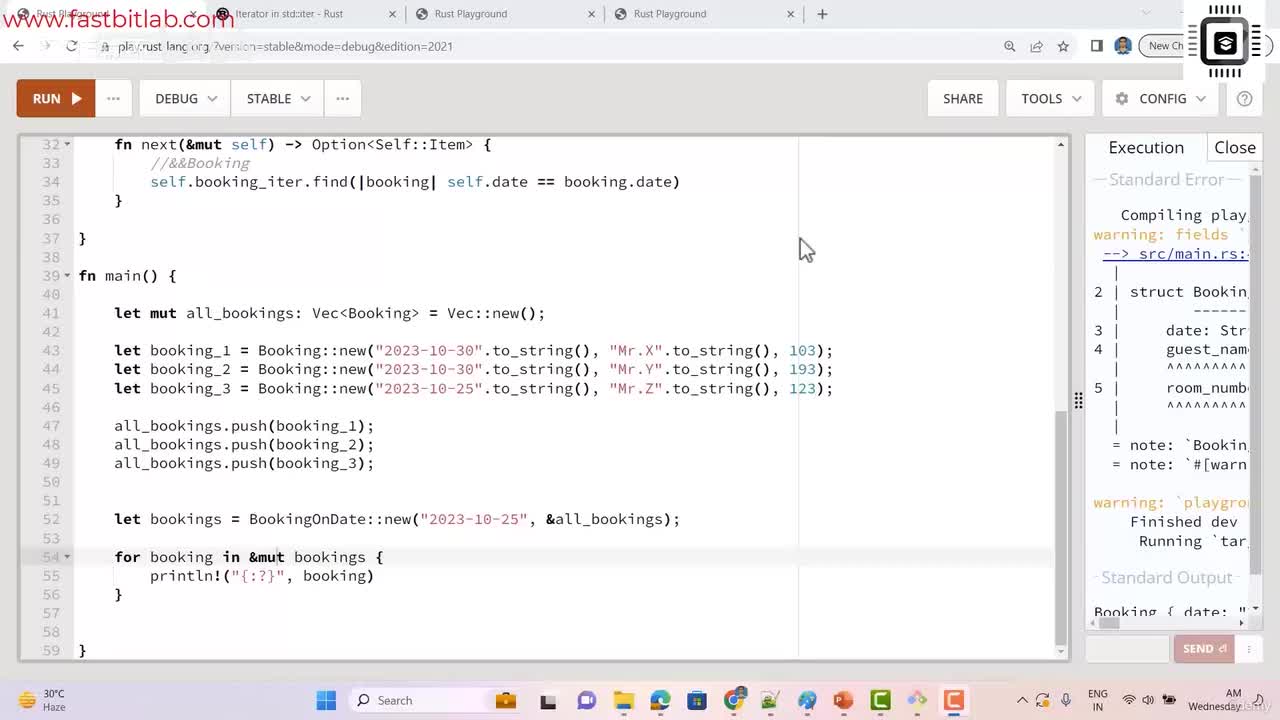Place cursor on 'fn main() {' line
The height and width of the screenshot is (720, 1280).
click(127, 276)
